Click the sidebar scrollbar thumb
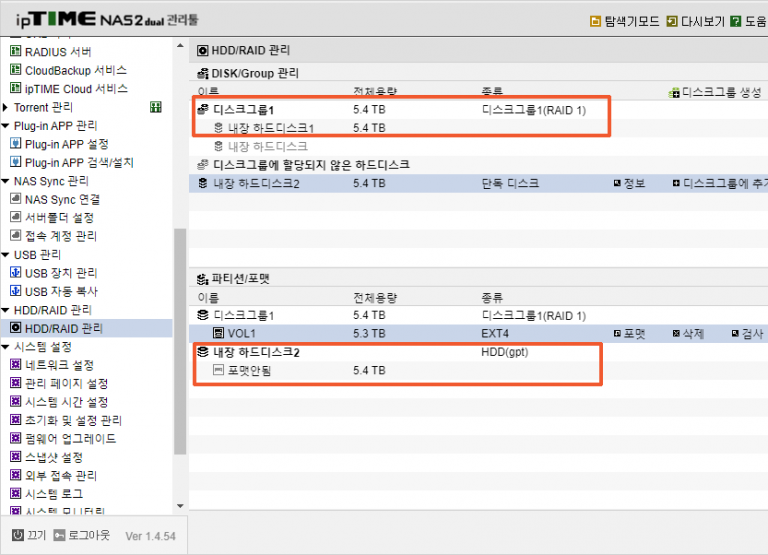This screenshot has height=555, width=768. click(180, 341)
